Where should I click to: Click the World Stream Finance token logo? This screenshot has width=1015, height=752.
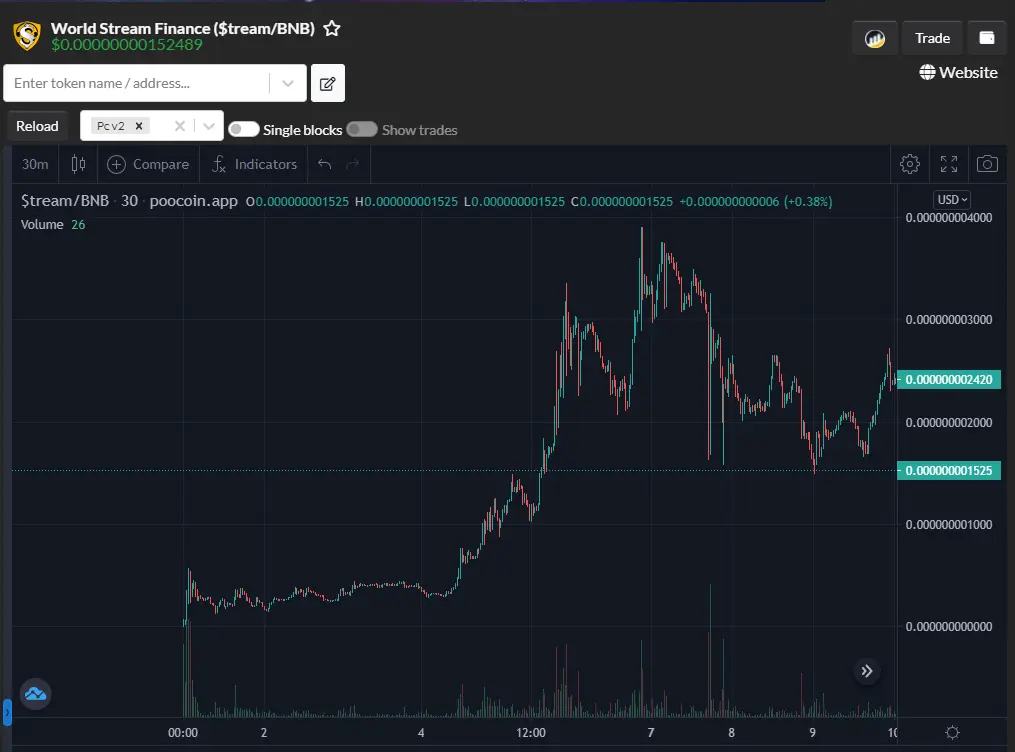coord(27,36)
